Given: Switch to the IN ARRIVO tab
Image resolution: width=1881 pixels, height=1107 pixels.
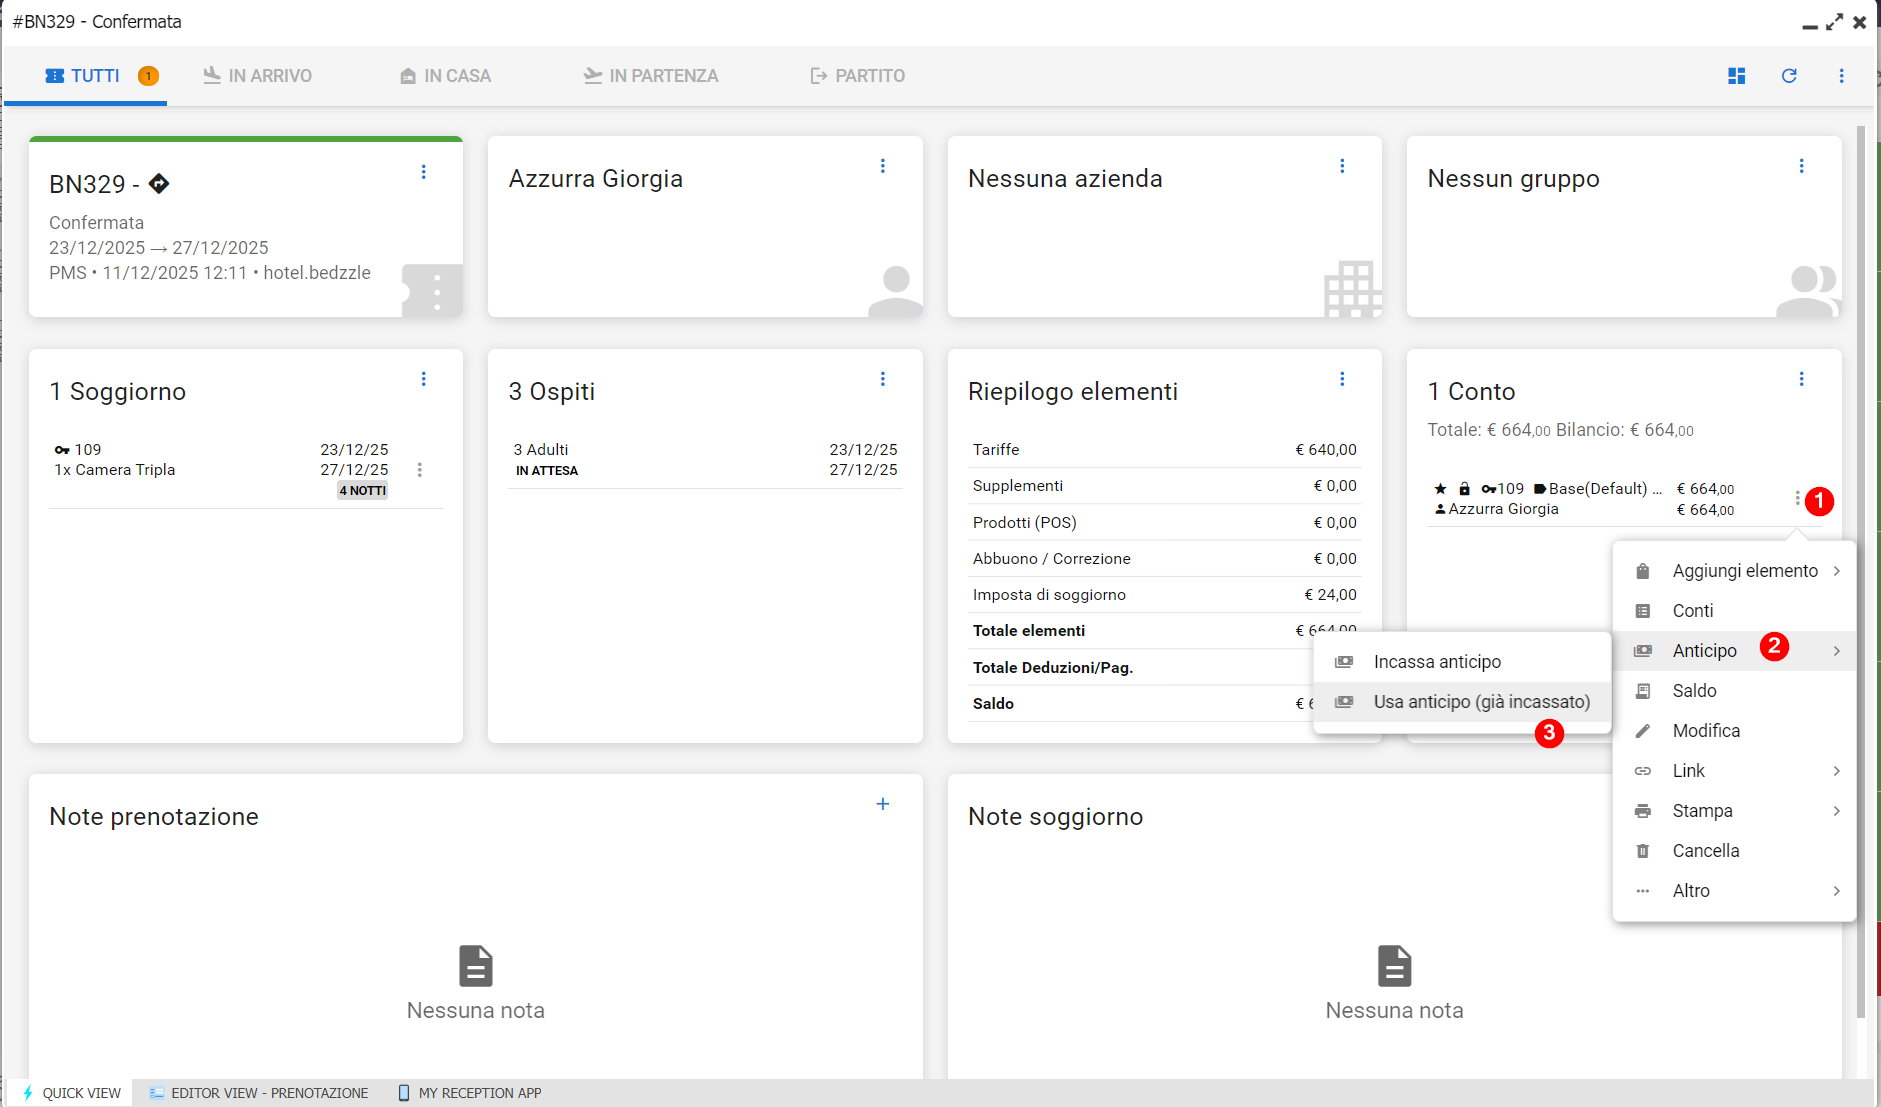Looking at the screenshot, I should tap(258, 76).
